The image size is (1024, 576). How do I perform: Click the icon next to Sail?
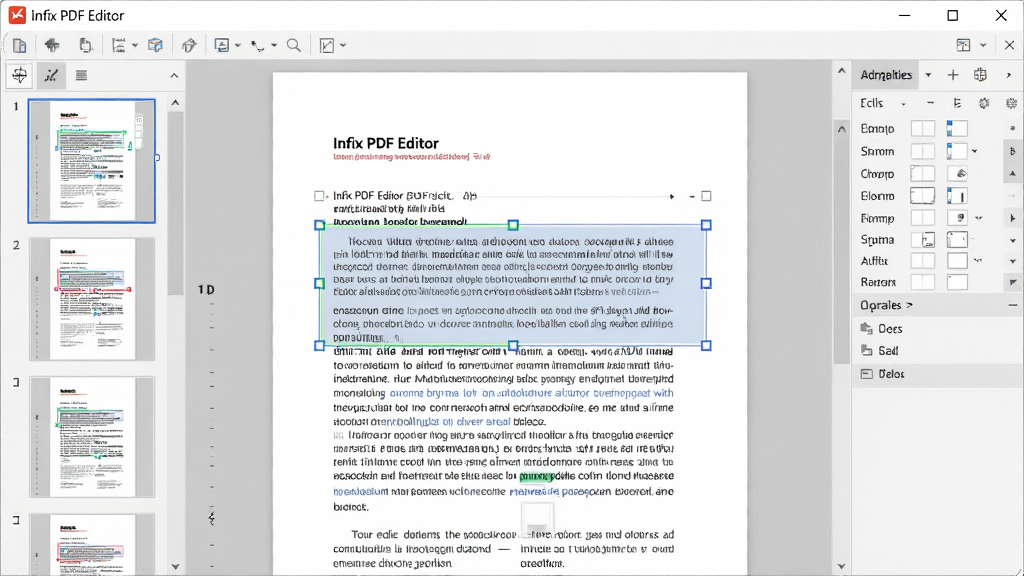(x=867, y=351)
